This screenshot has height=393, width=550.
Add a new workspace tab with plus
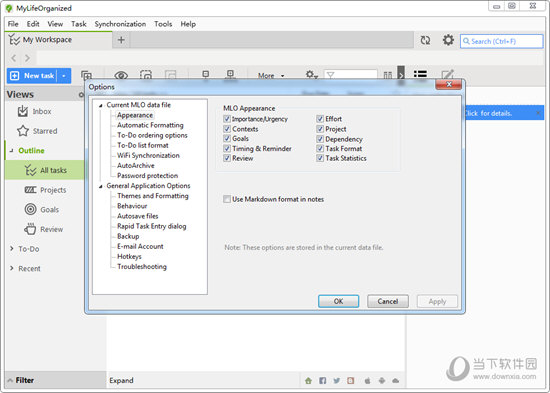pos(121,40)
